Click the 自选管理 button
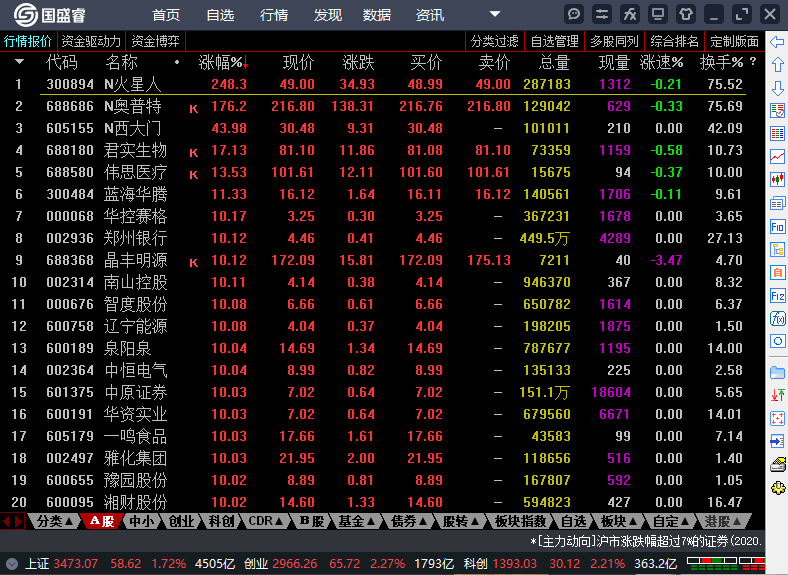The width and height of the screenshot is (788, 575). coord(554,41)
